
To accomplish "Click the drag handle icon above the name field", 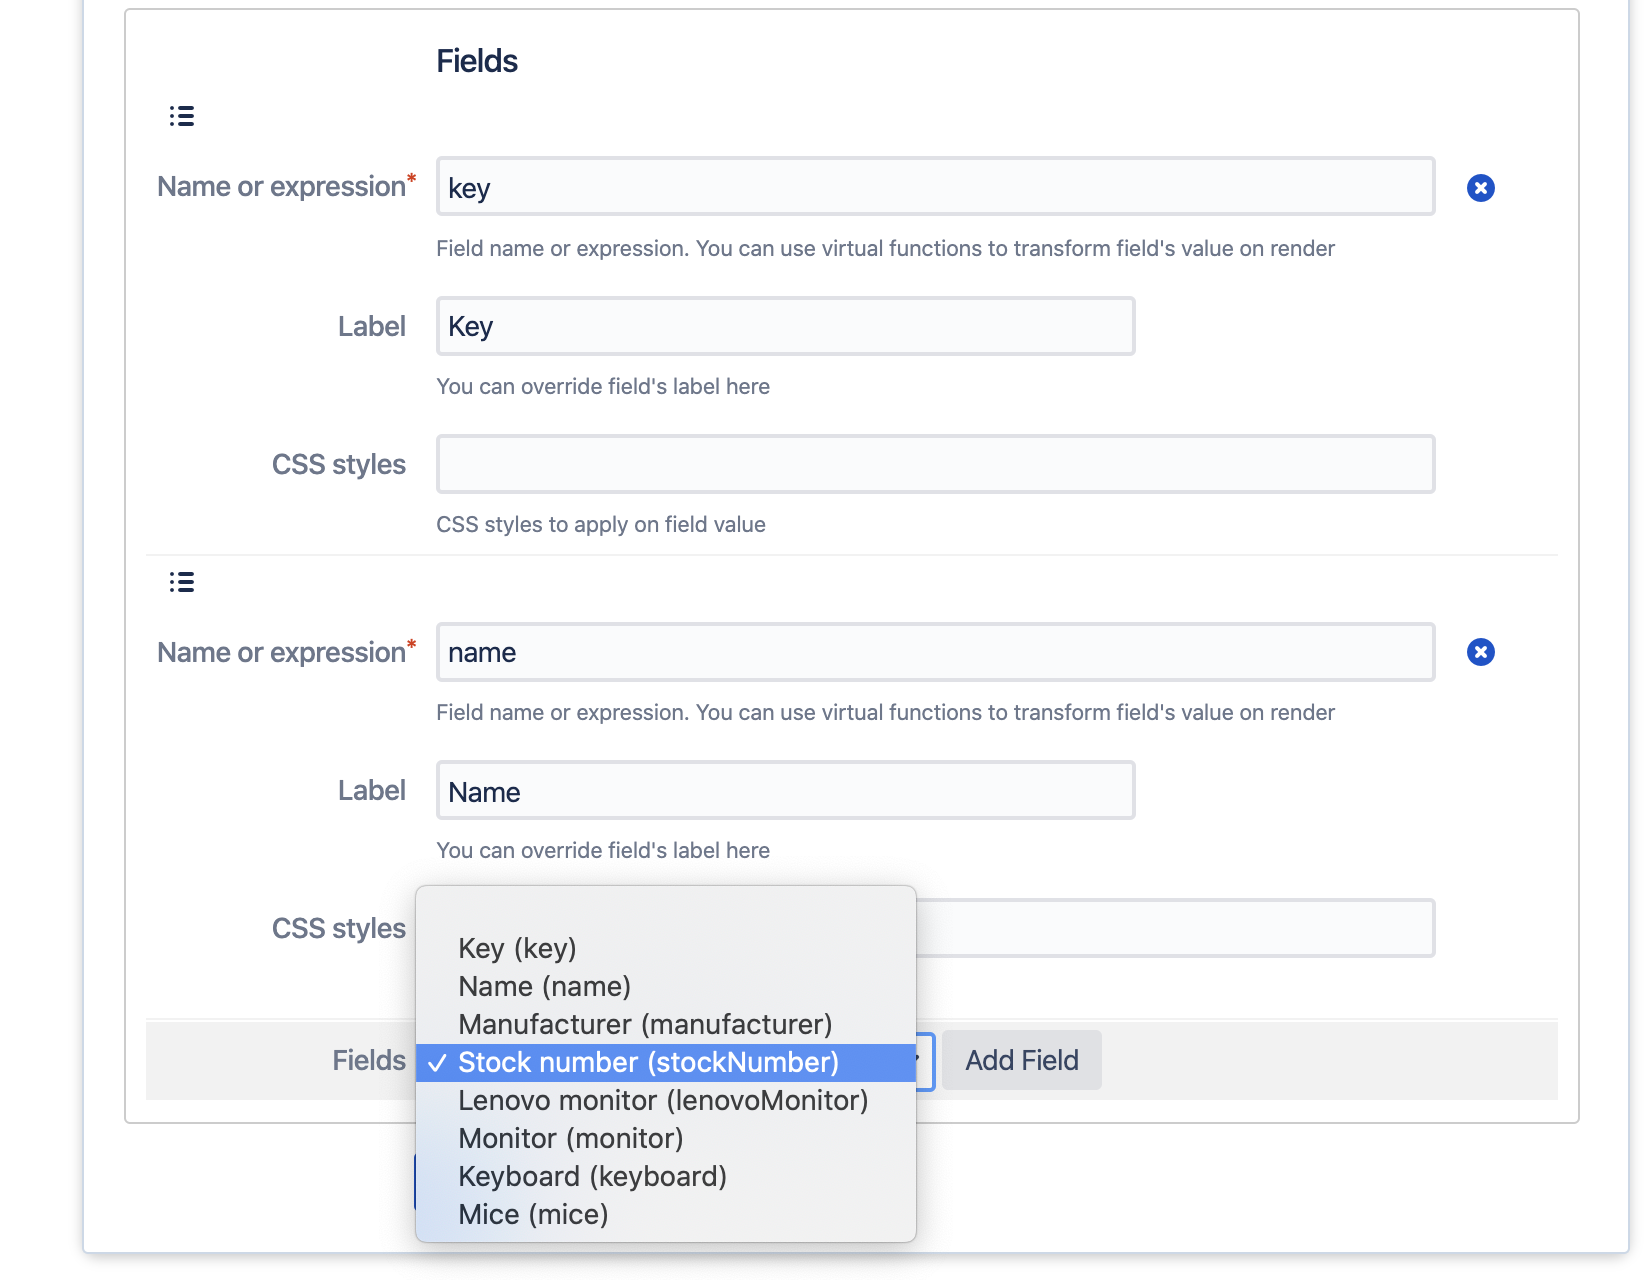I will pyautogui.click(x=182, y=582).
